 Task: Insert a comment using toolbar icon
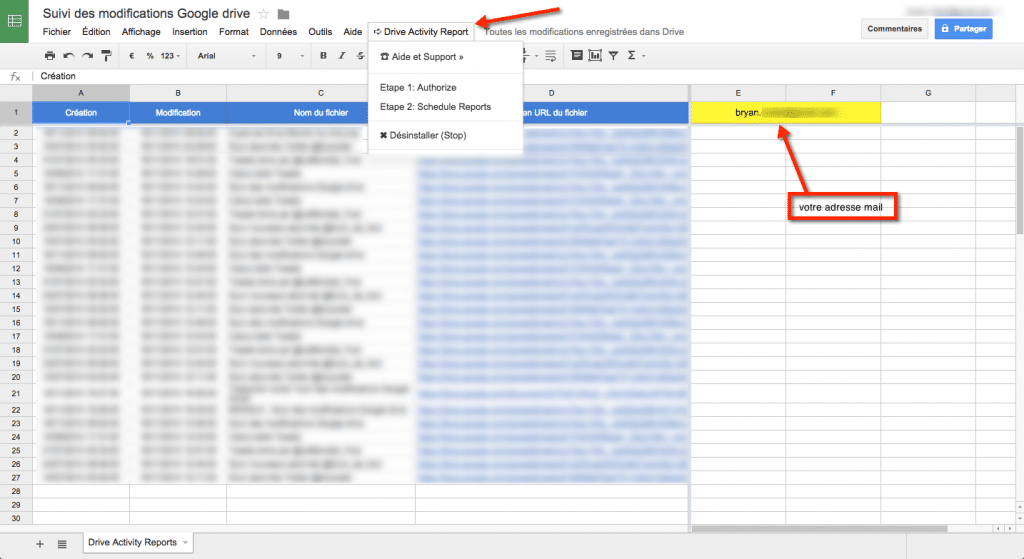(577, 56)
